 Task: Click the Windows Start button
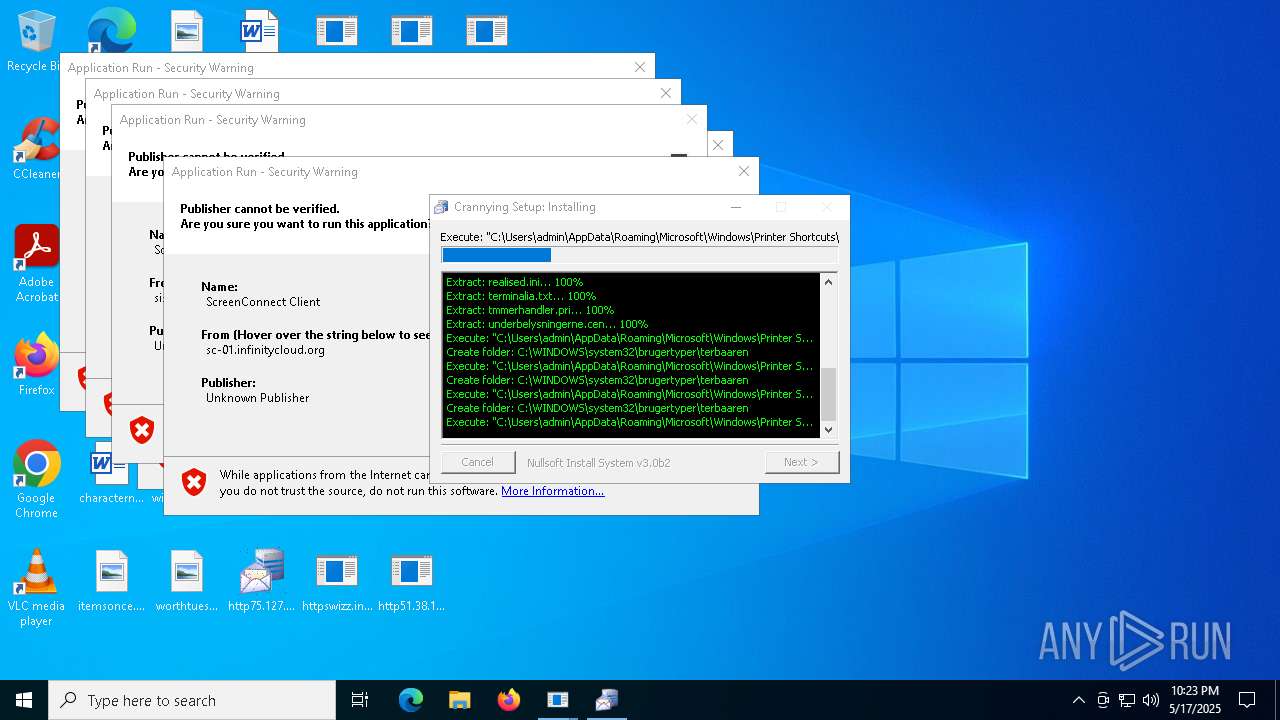(24, 700)
